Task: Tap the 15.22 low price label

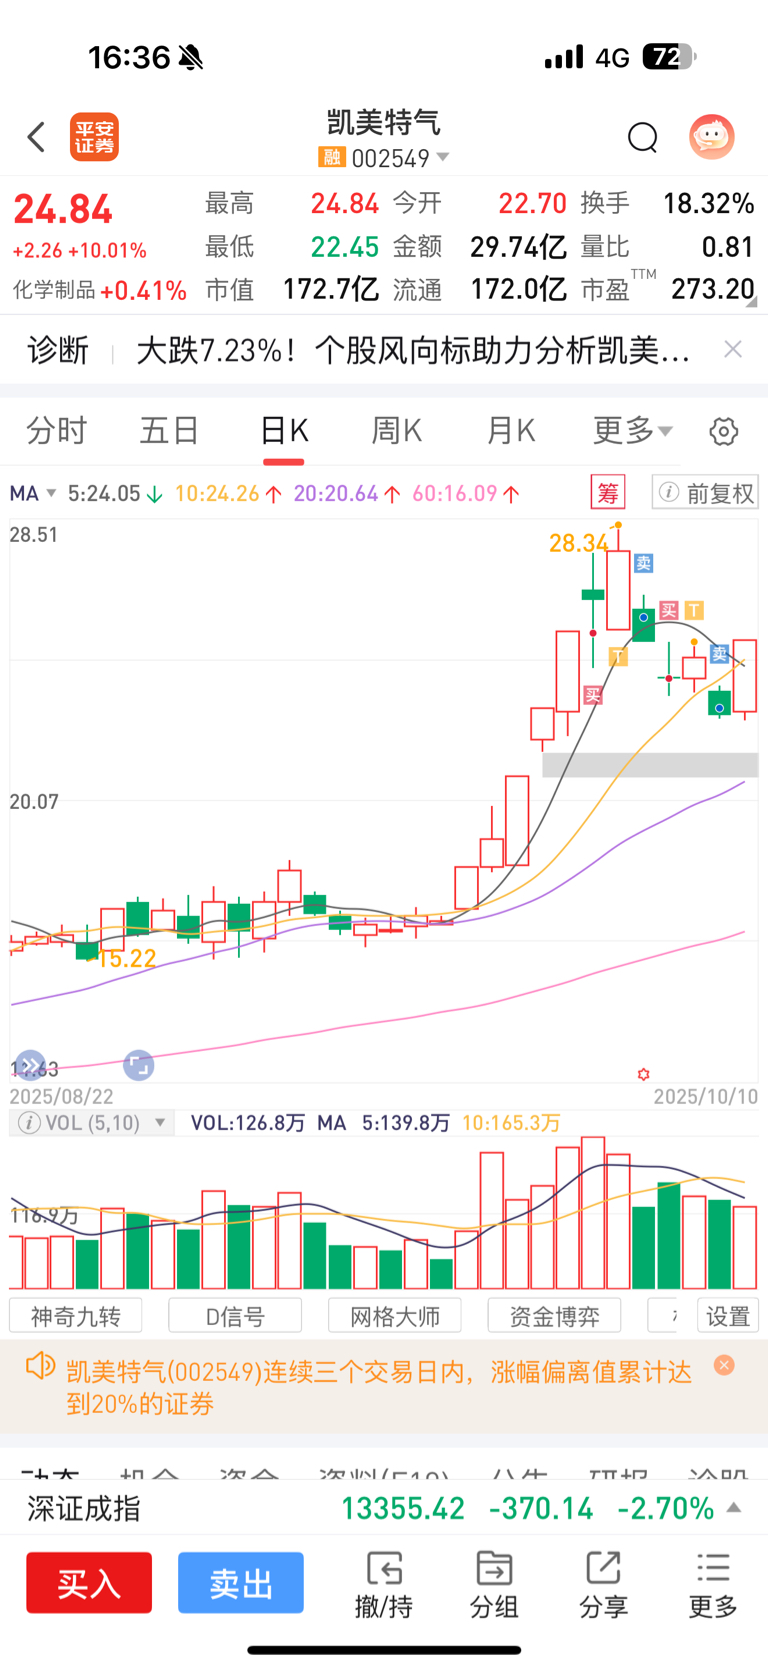Action: point(127,958)
